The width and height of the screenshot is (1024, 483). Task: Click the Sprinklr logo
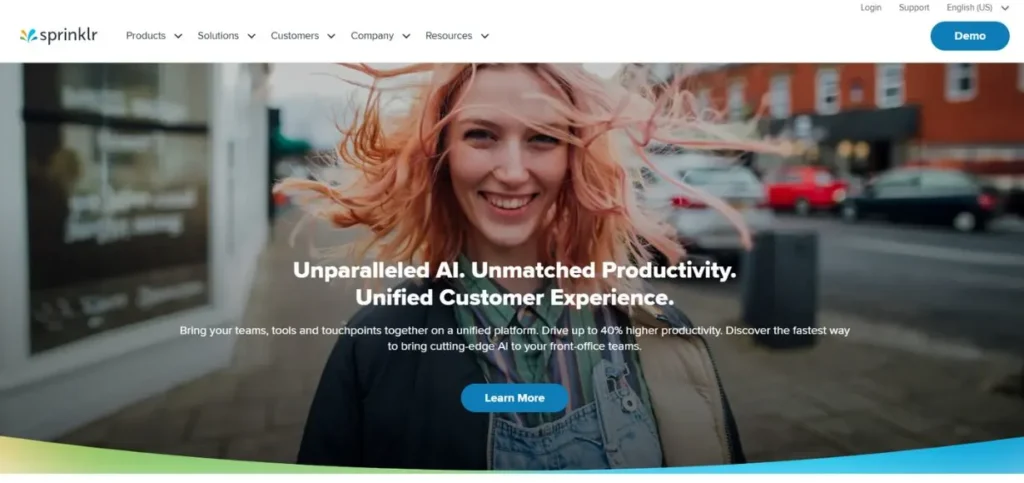pos(59,36)
